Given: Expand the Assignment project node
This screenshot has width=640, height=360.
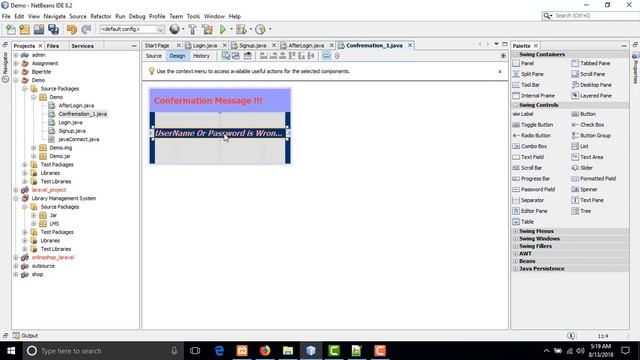Looking at the screenshot, I should [16, 63].
